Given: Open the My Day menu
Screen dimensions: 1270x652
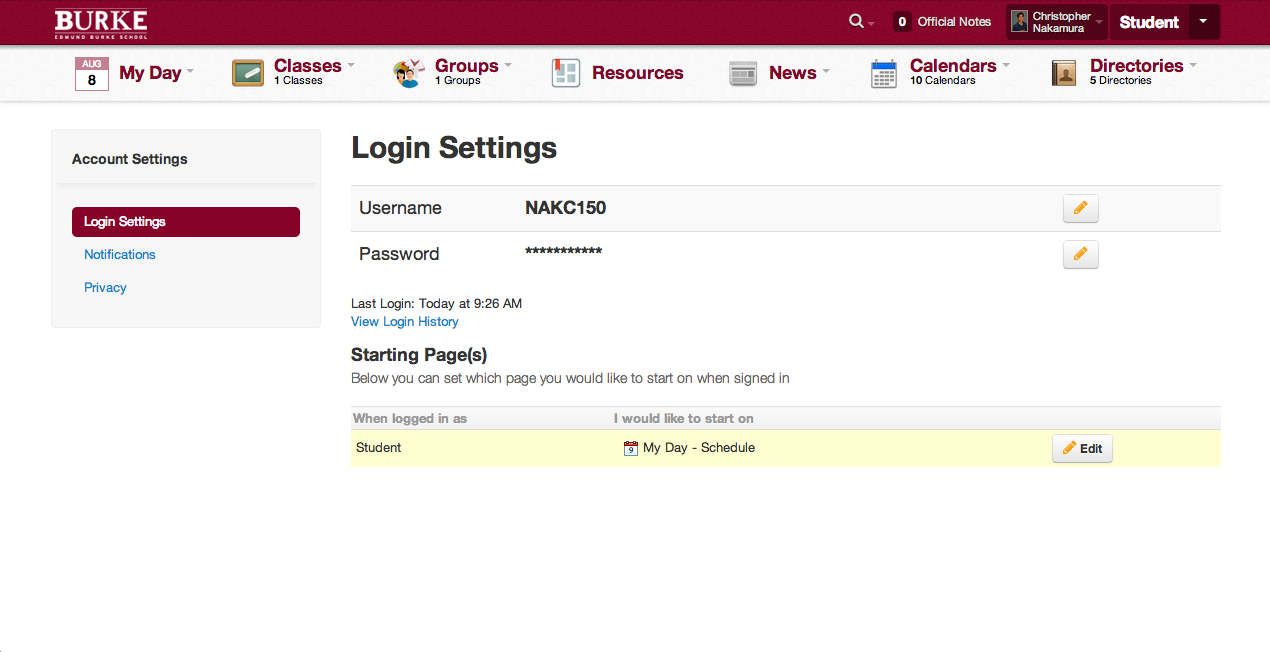Looking at the screenshot, I should 150,73.
